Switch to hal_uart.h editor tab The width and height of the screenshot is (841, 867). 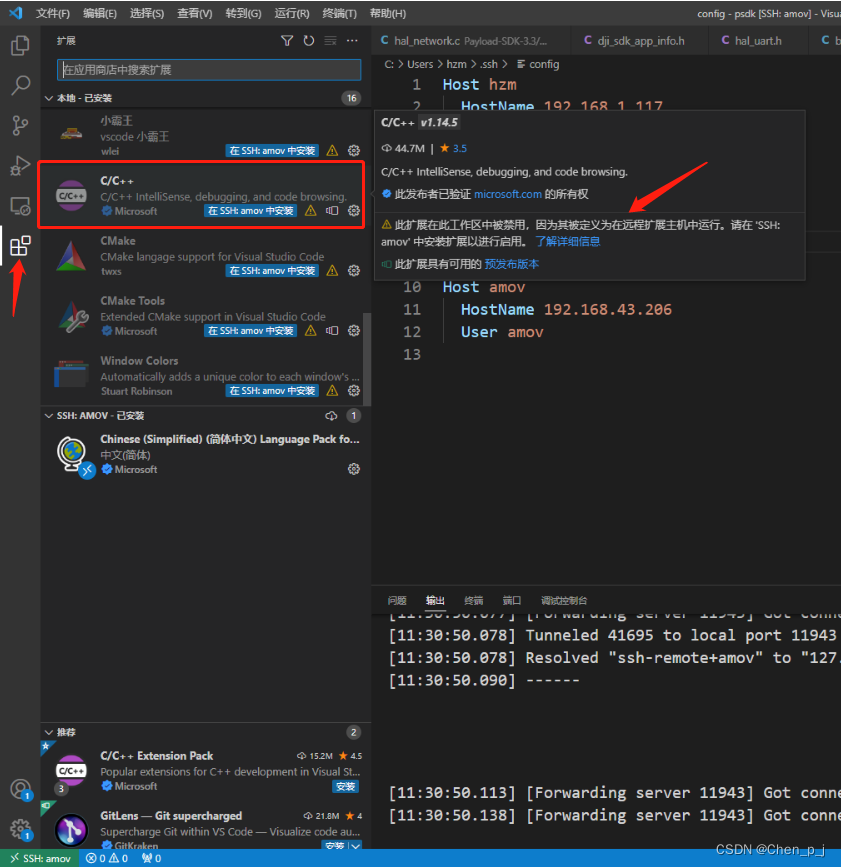pos(758,41)
